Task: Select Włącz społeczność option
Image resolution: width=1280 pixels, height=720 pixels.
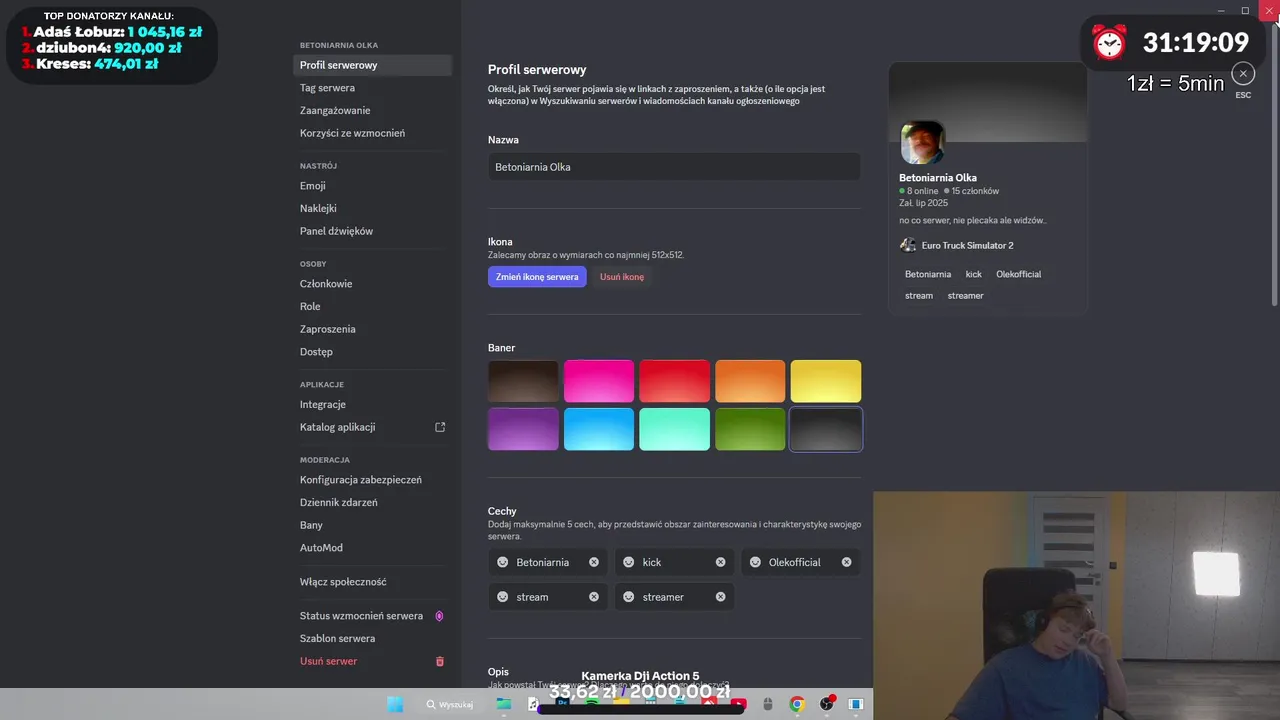Action: pyautogui.click(x=373, y=582)
